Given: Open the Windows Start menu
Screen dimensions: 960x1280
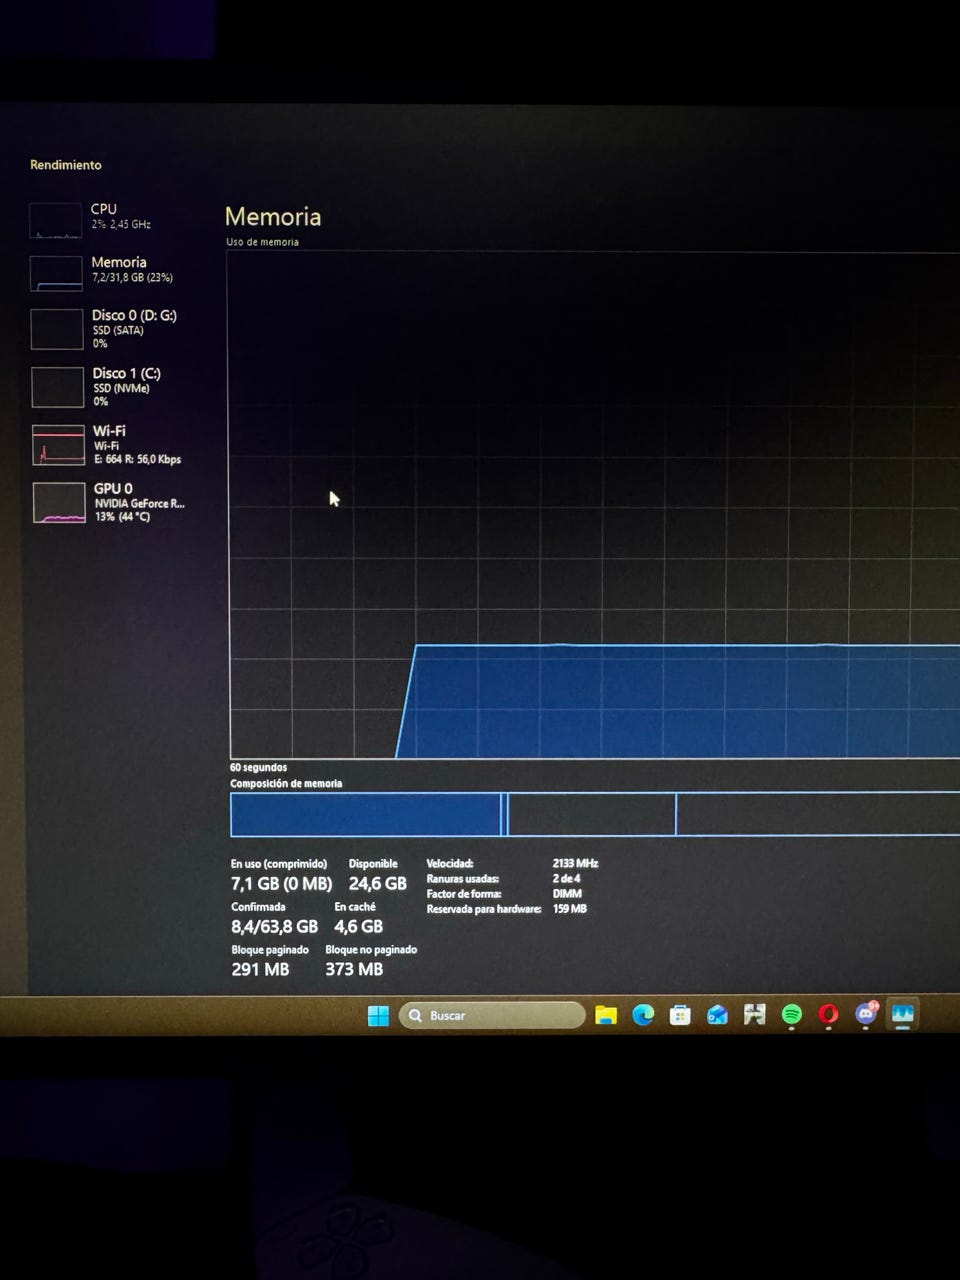Looking at the screenshot, I should tap(378, 1016).
